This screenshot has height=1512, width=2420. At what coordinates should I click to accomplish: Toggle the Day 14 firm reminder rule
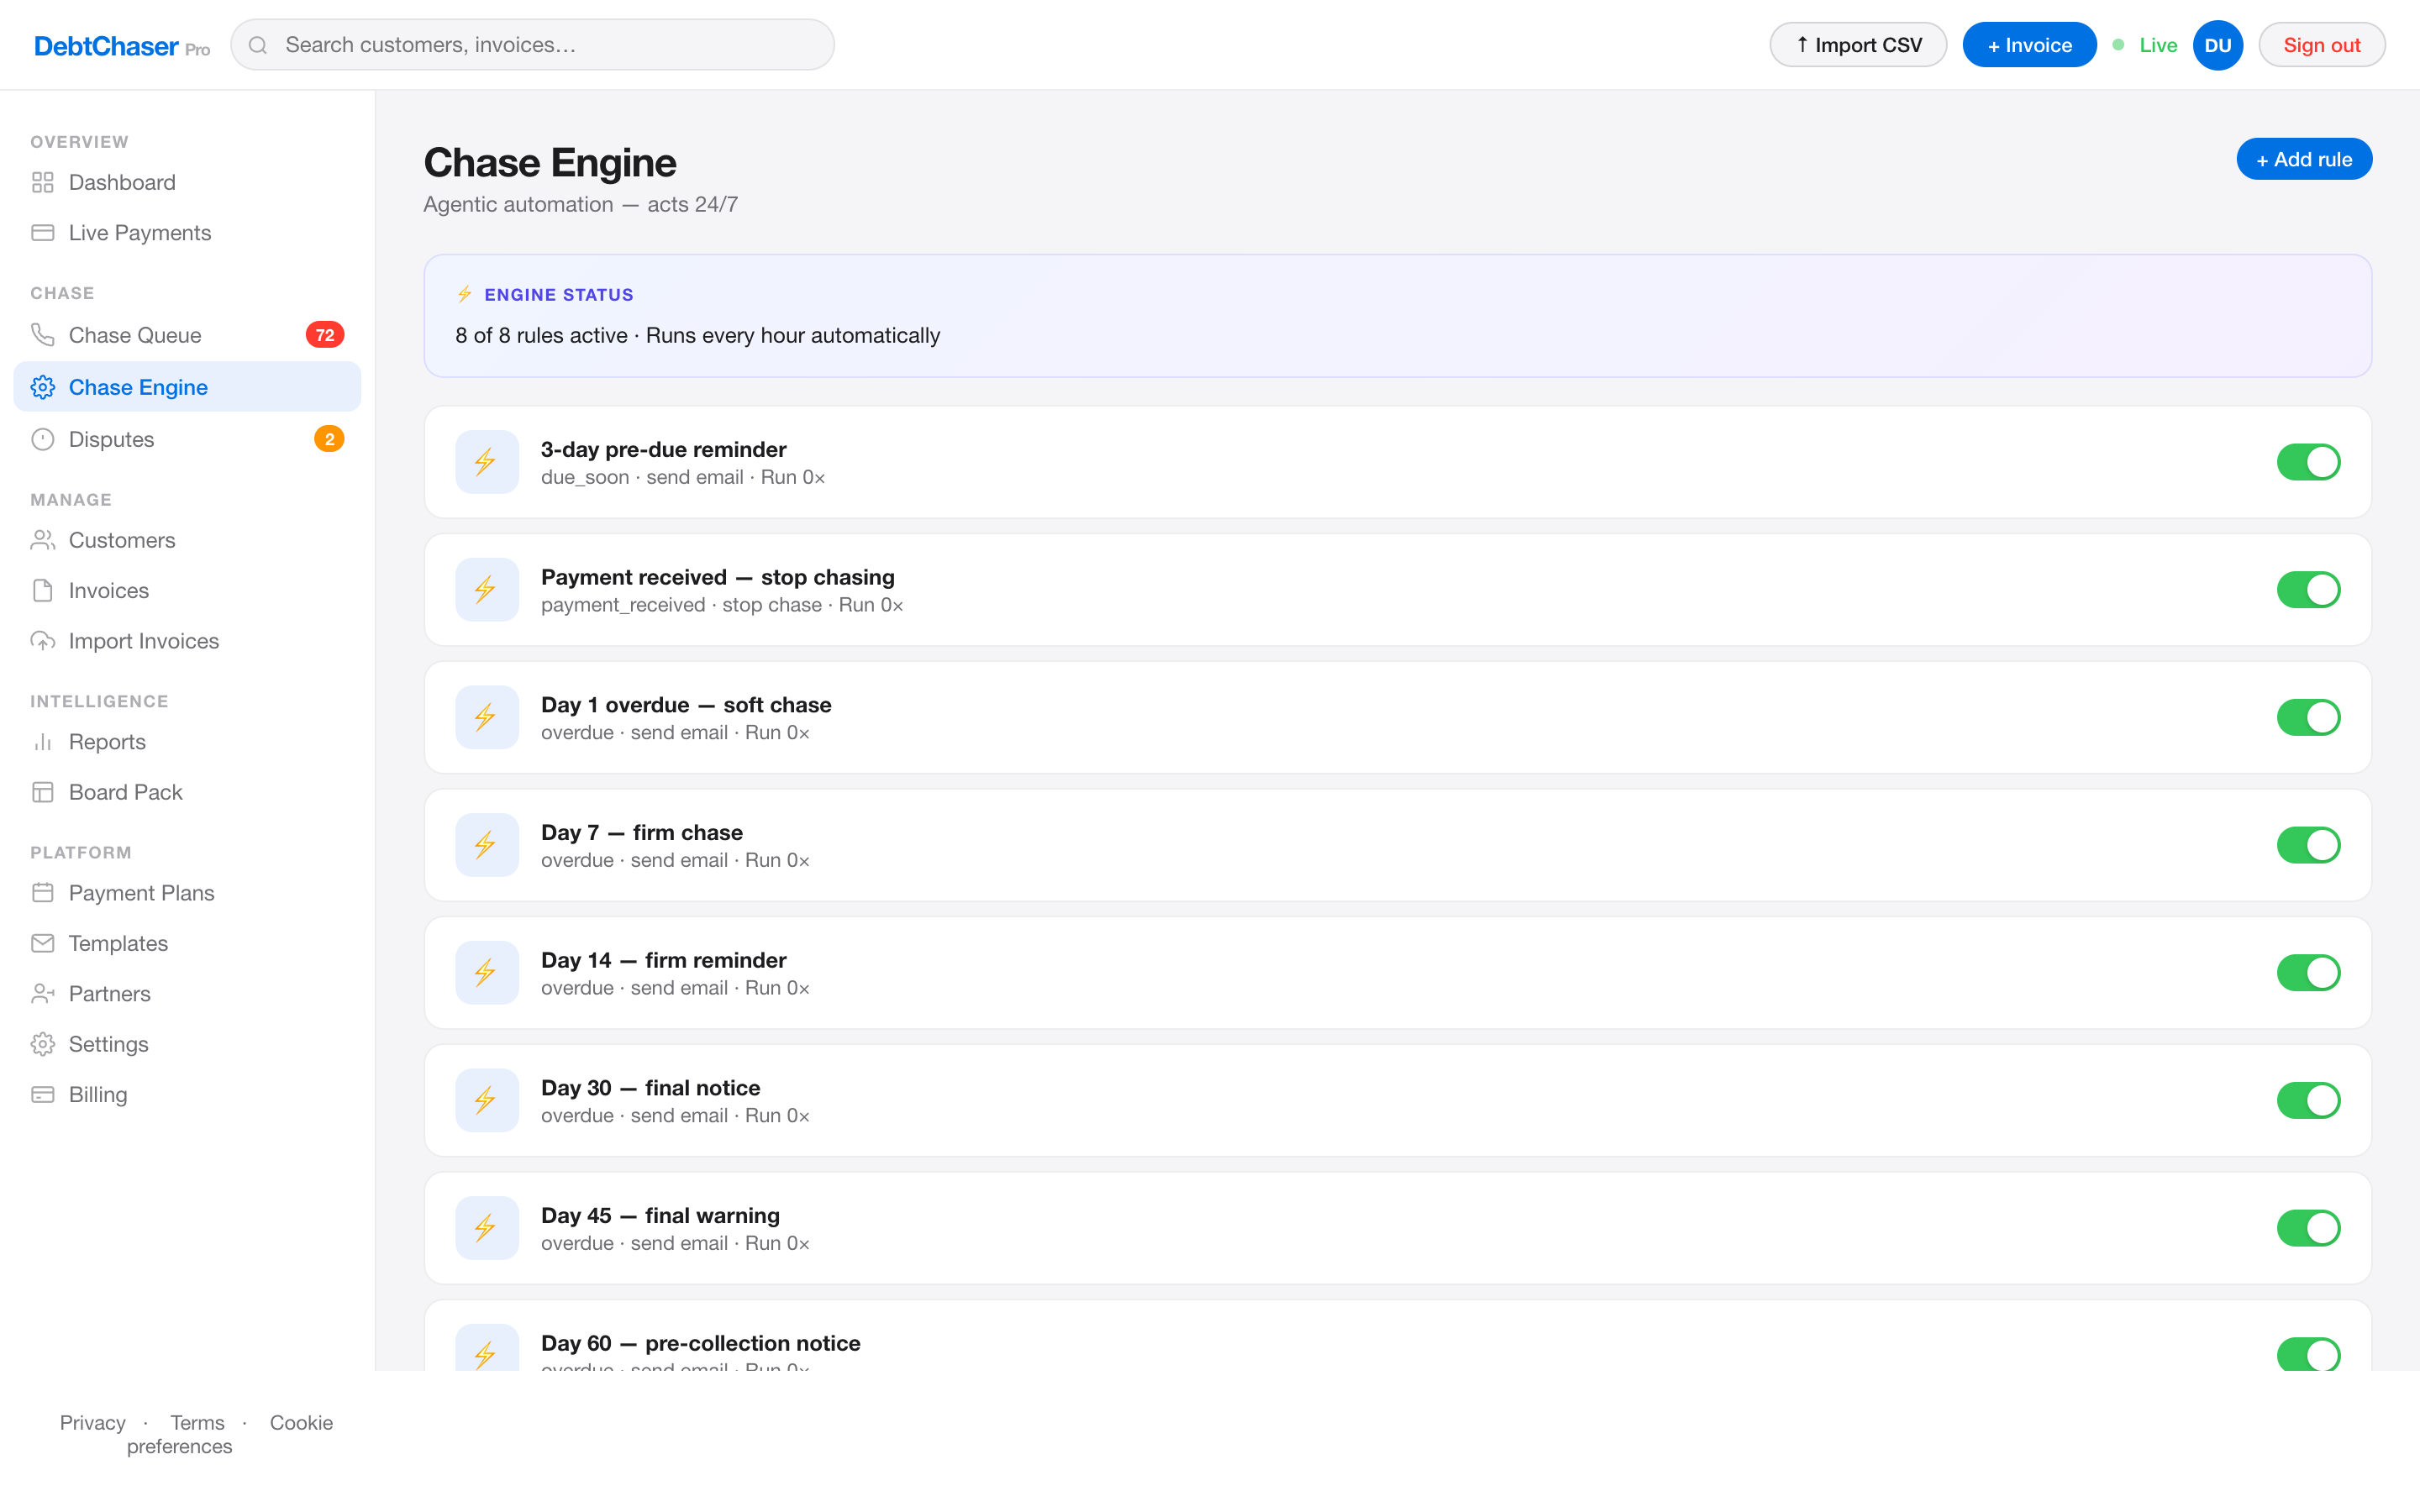pos(2308,973)
